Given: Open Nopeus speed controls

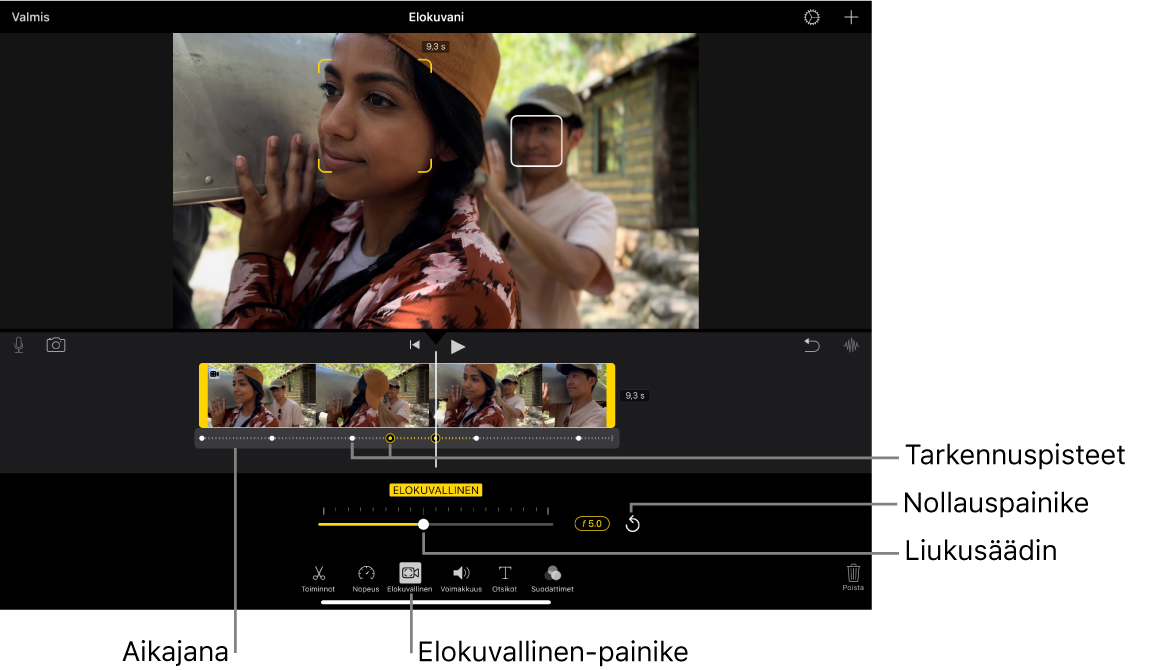Looking at the screenshot, I should [365, 578].
